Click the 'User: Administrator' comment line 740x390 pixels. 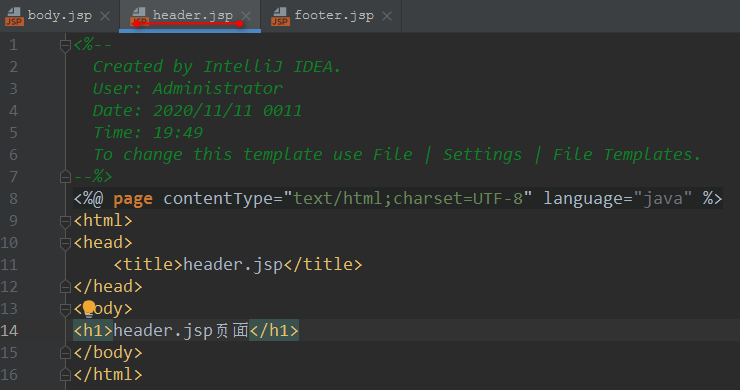click(x=187, y=88)
